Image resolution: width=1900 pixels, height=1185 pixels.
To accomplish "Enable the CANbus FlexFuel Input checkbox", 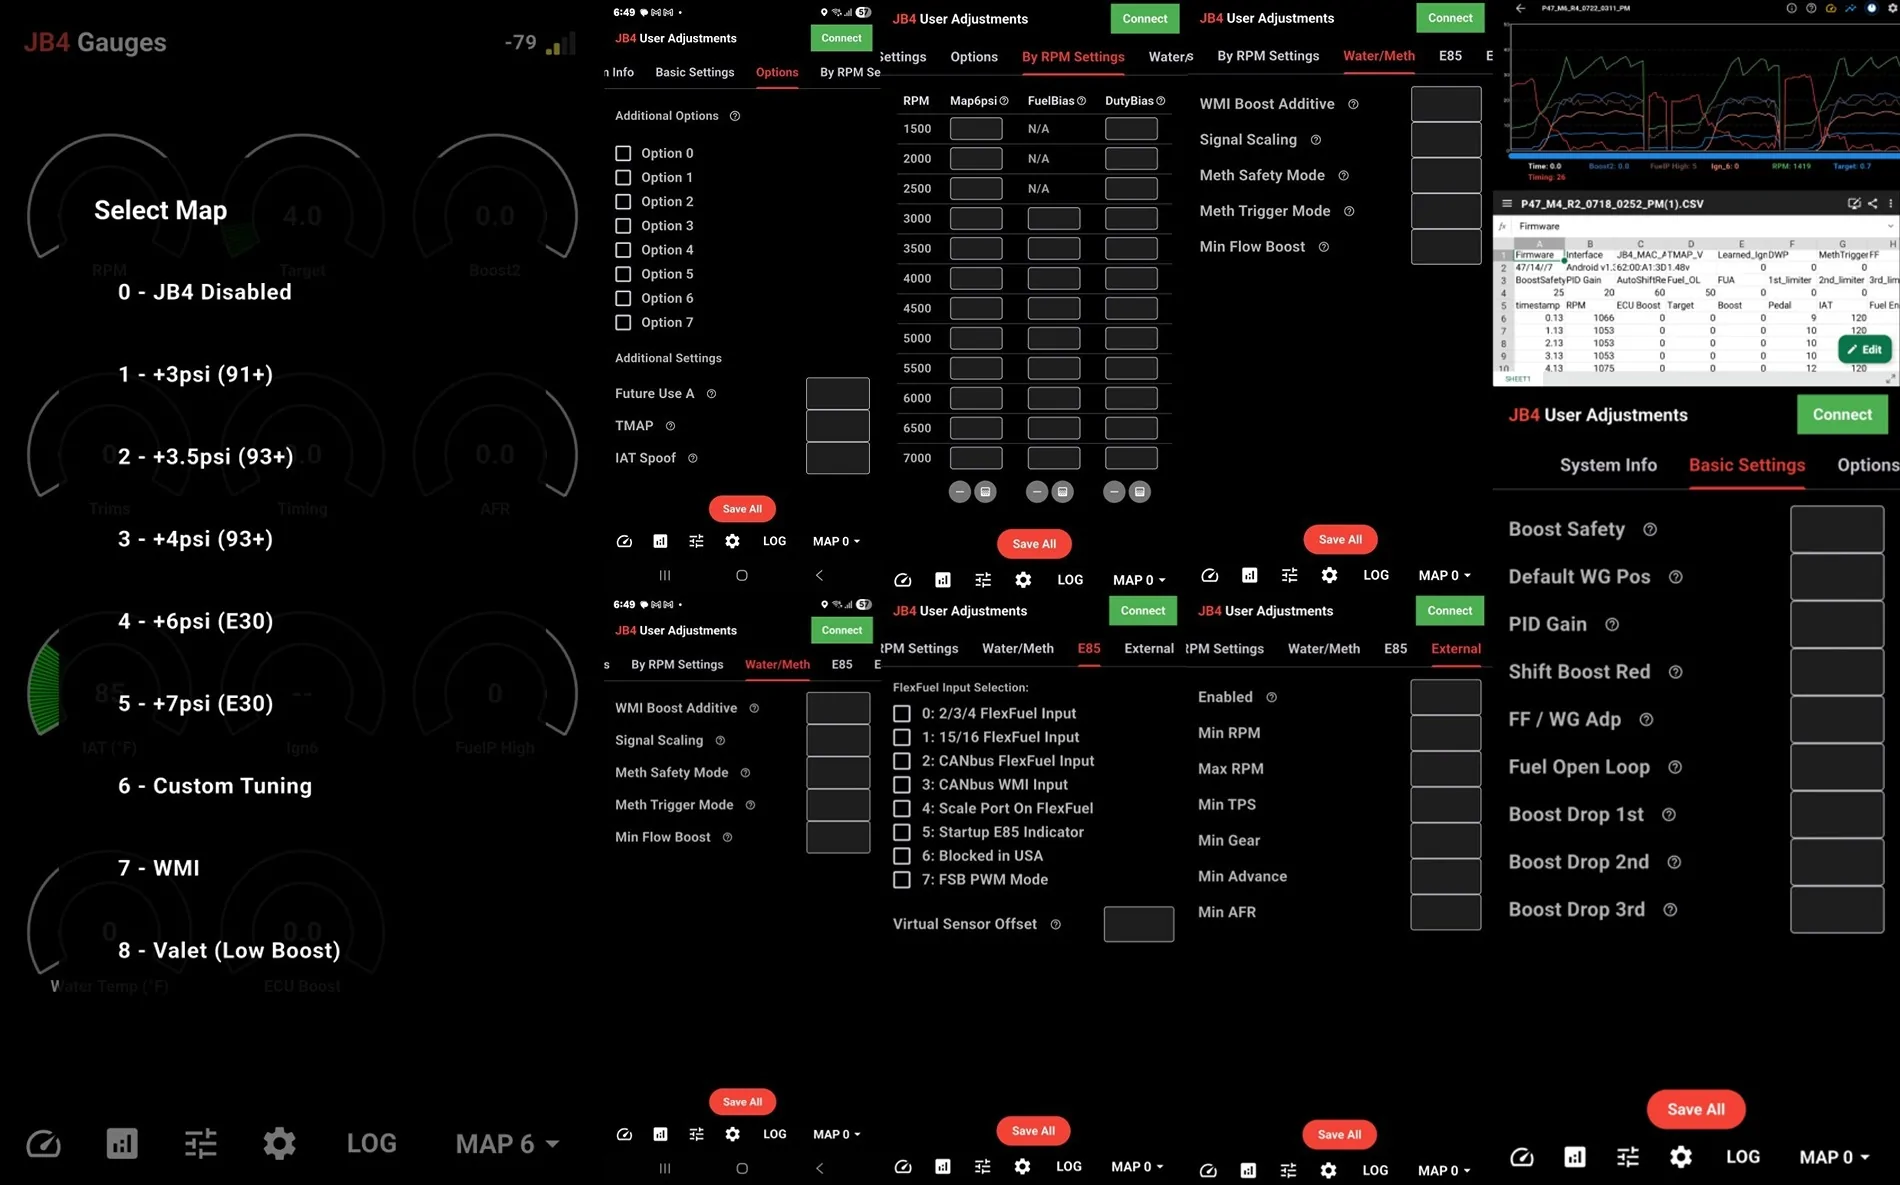I will coord(901,761).
